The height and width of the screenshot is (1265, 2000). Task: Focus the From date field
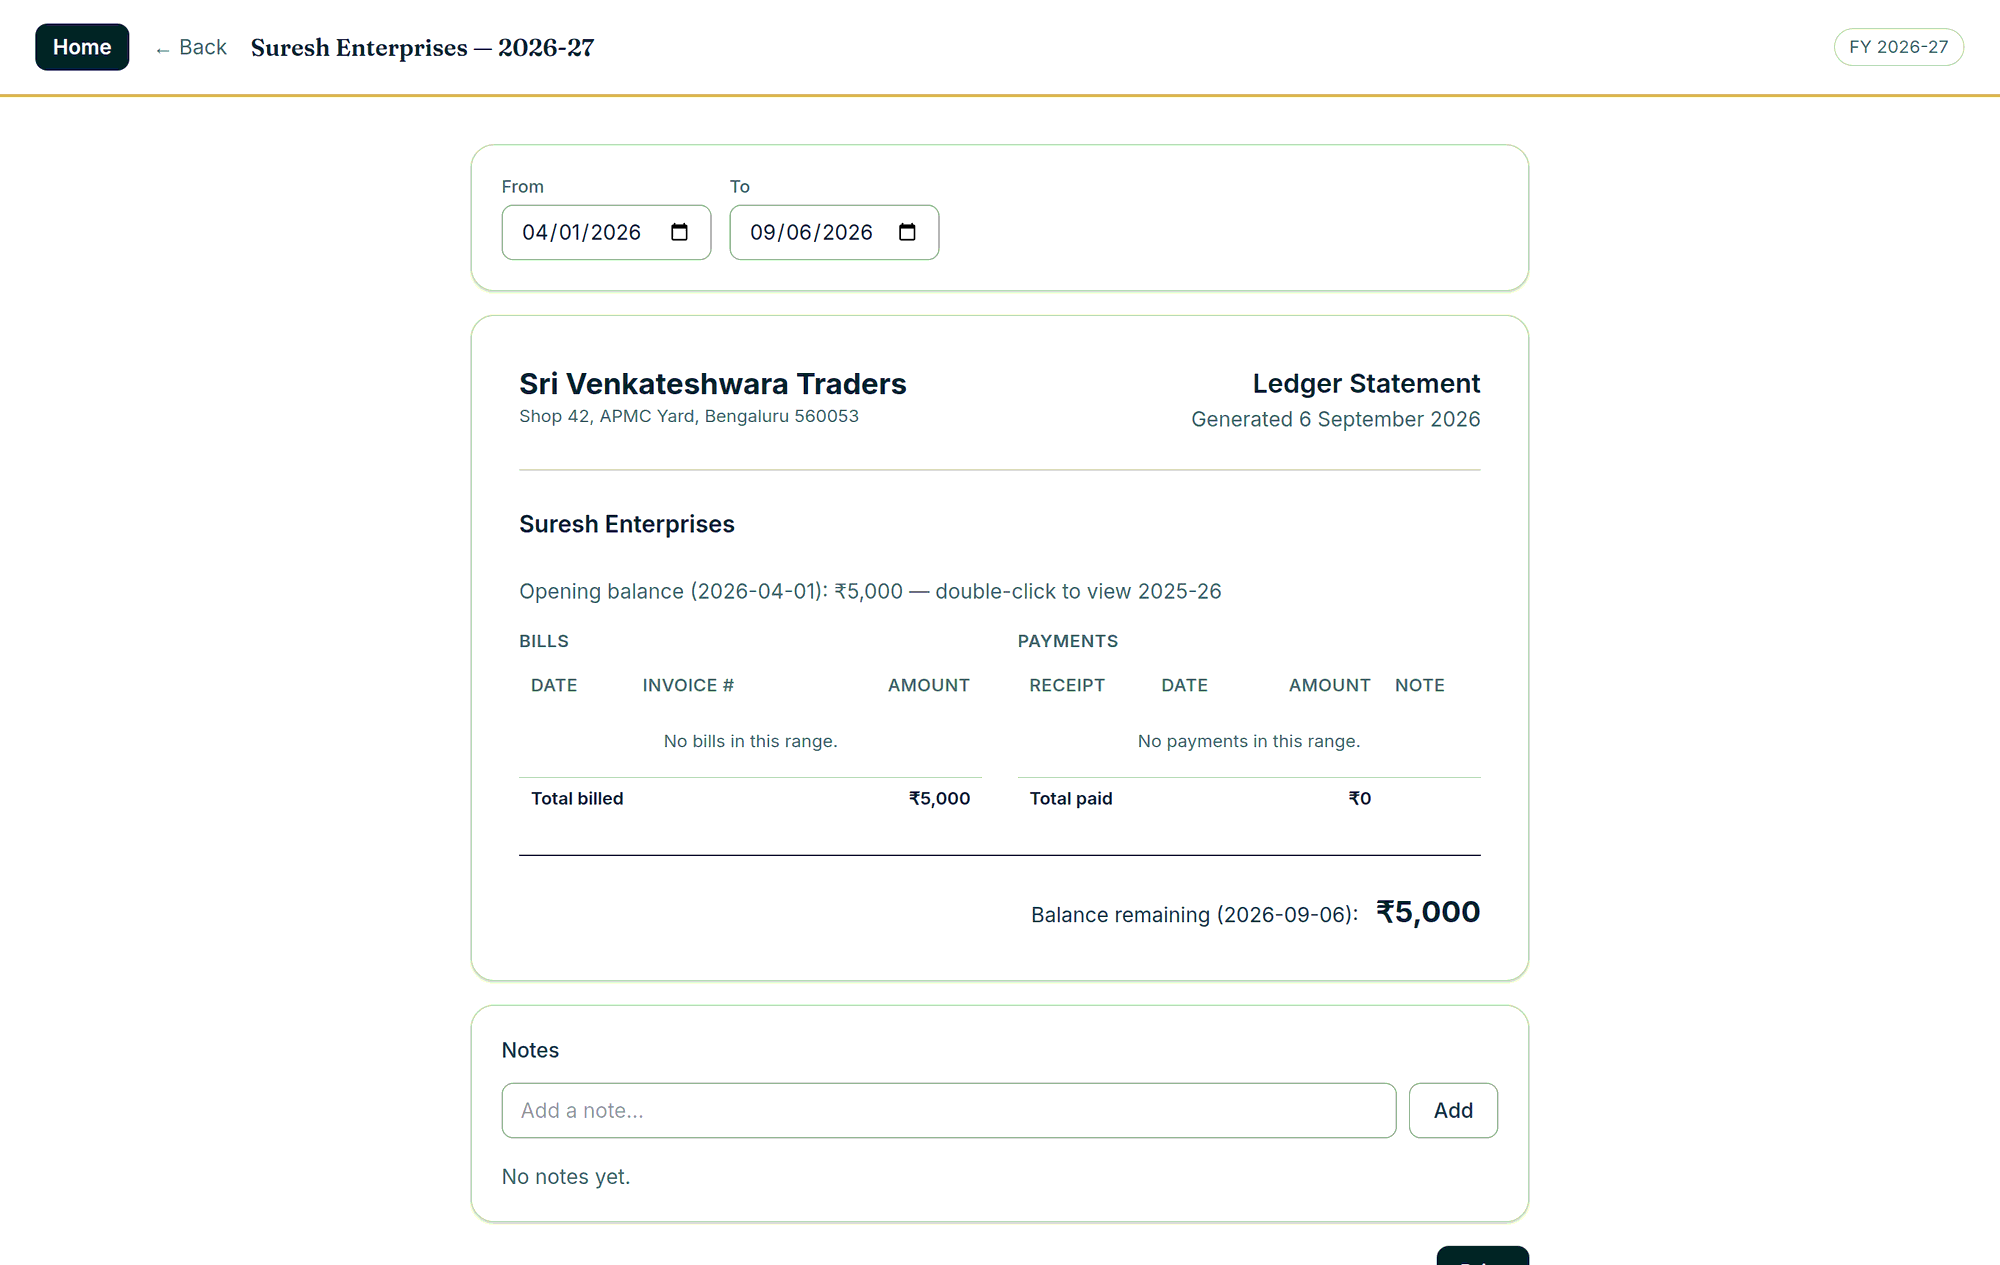[606, 232]
